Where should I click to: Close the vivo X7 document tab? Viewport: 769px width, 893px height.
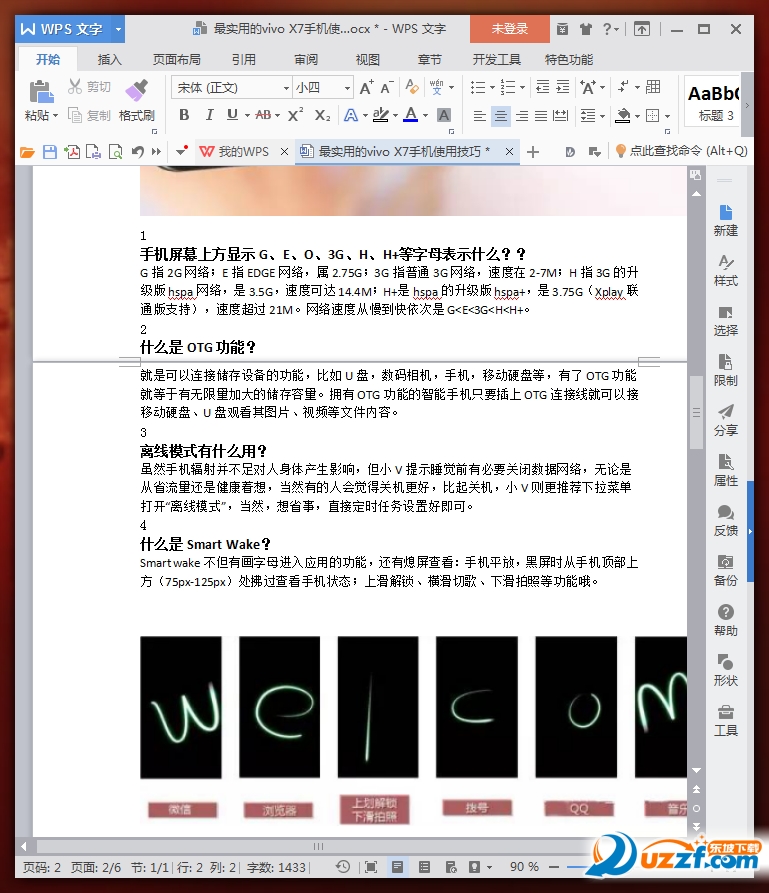click(x=509, y=151)
